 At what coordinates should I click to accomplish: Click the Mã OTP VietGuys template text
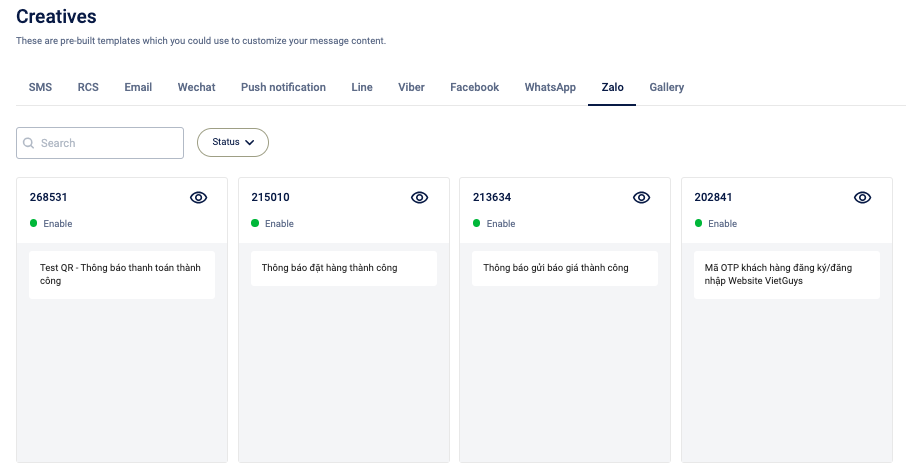[778, 274]
